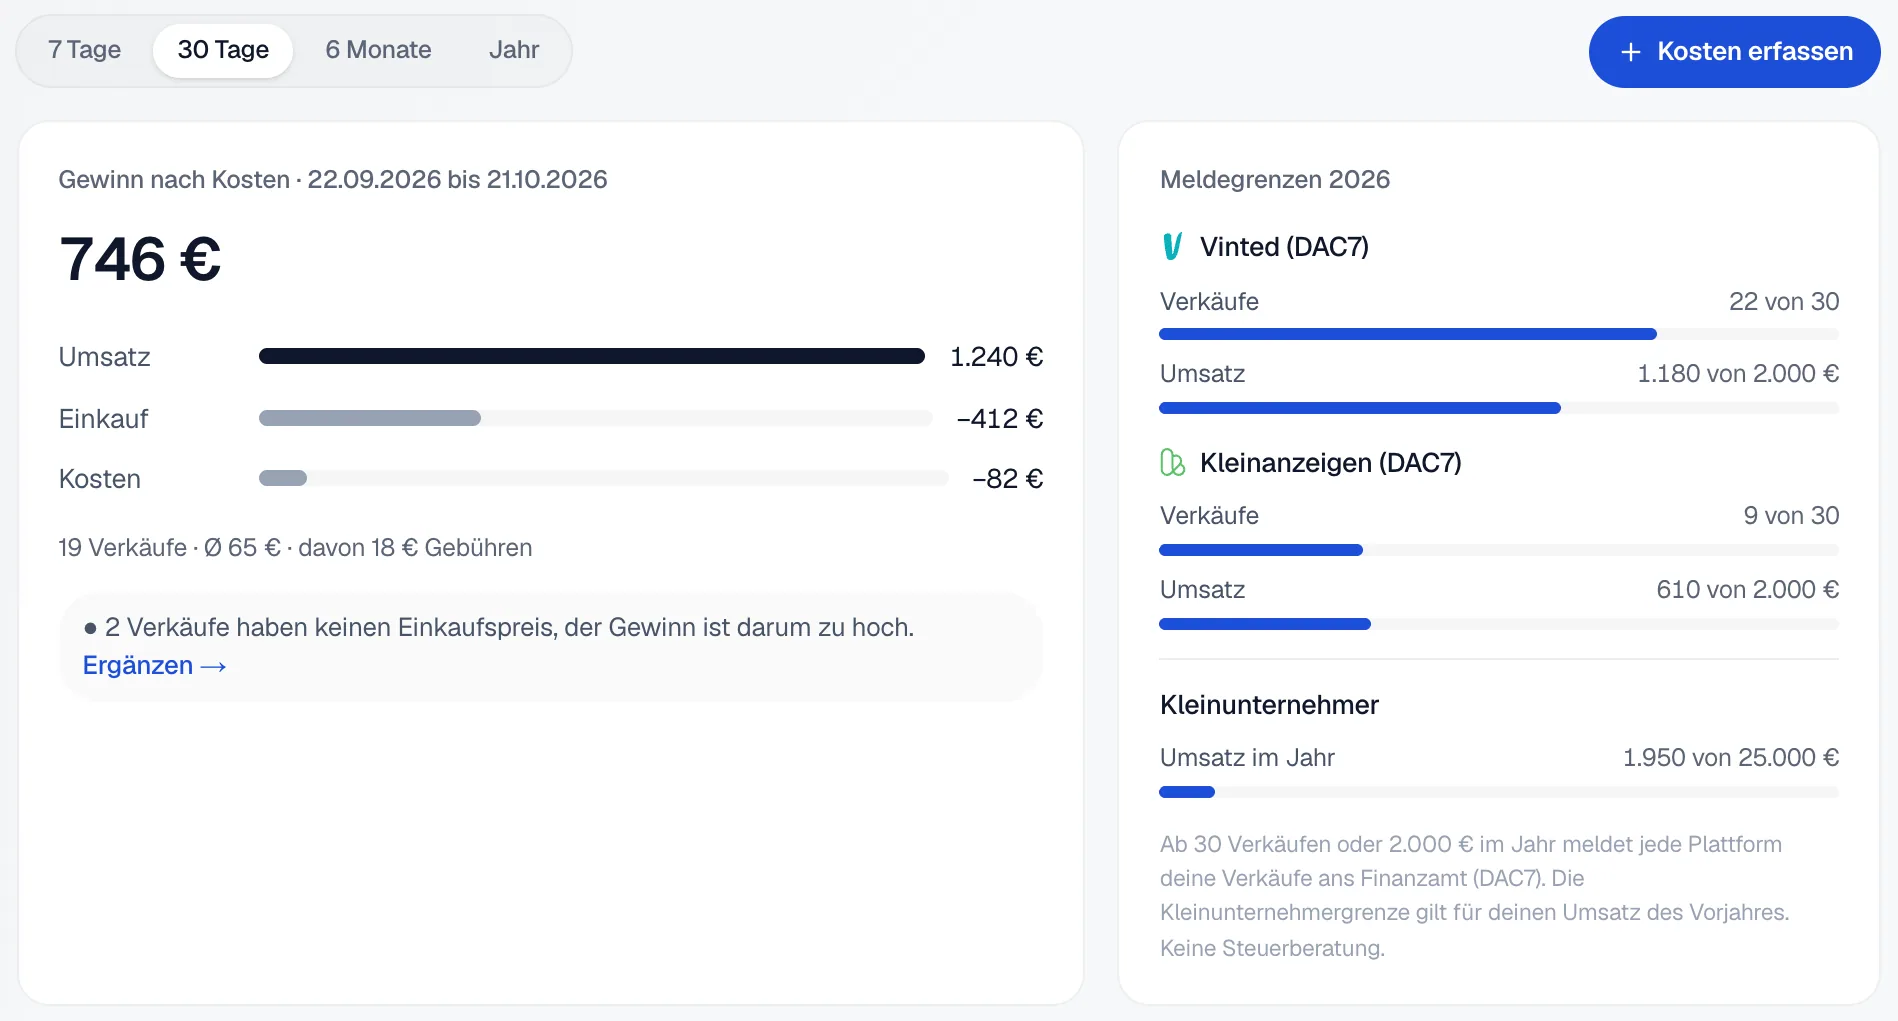The image size is (1898, 1021).
Task: Click the Umsatz im Jahr label
Action: tap(1247, 757)
